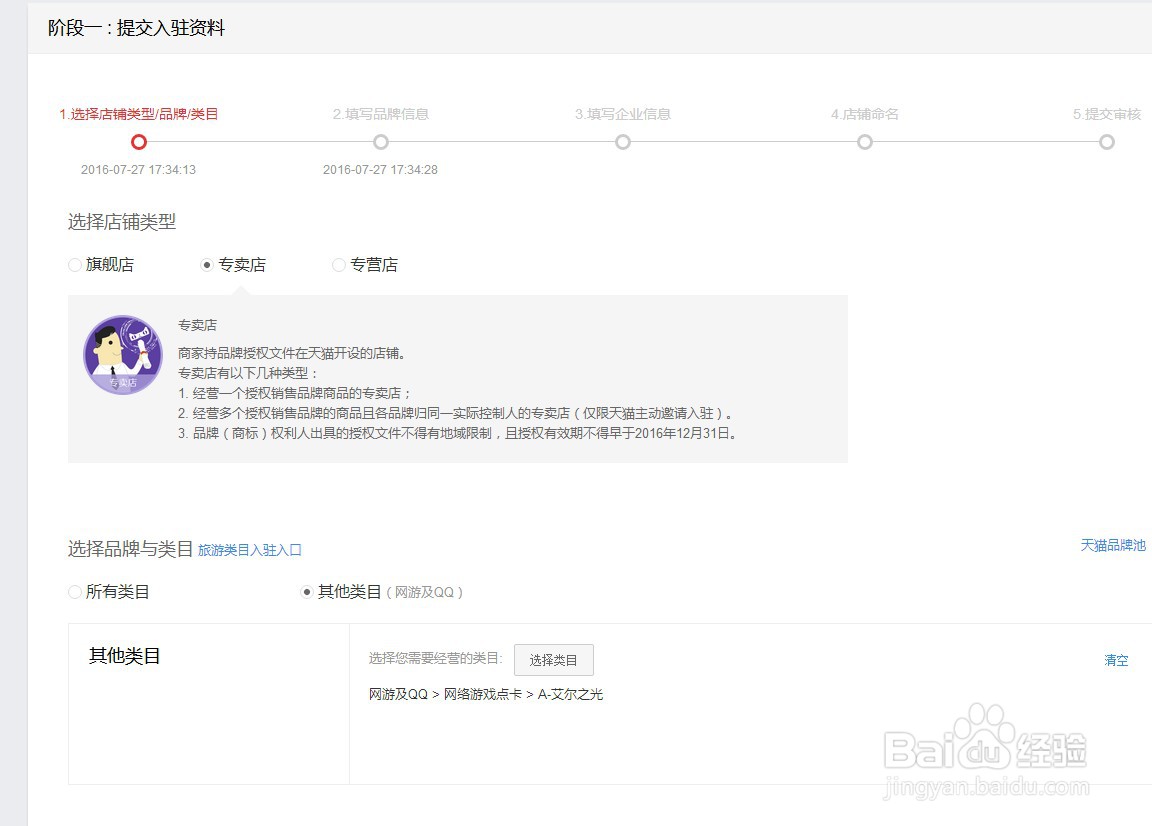The width and height of the screenshot is (1152, 826).
Task: Click the line about 授权有效期不得早于2016年12月31日
Action: [457, 434]
